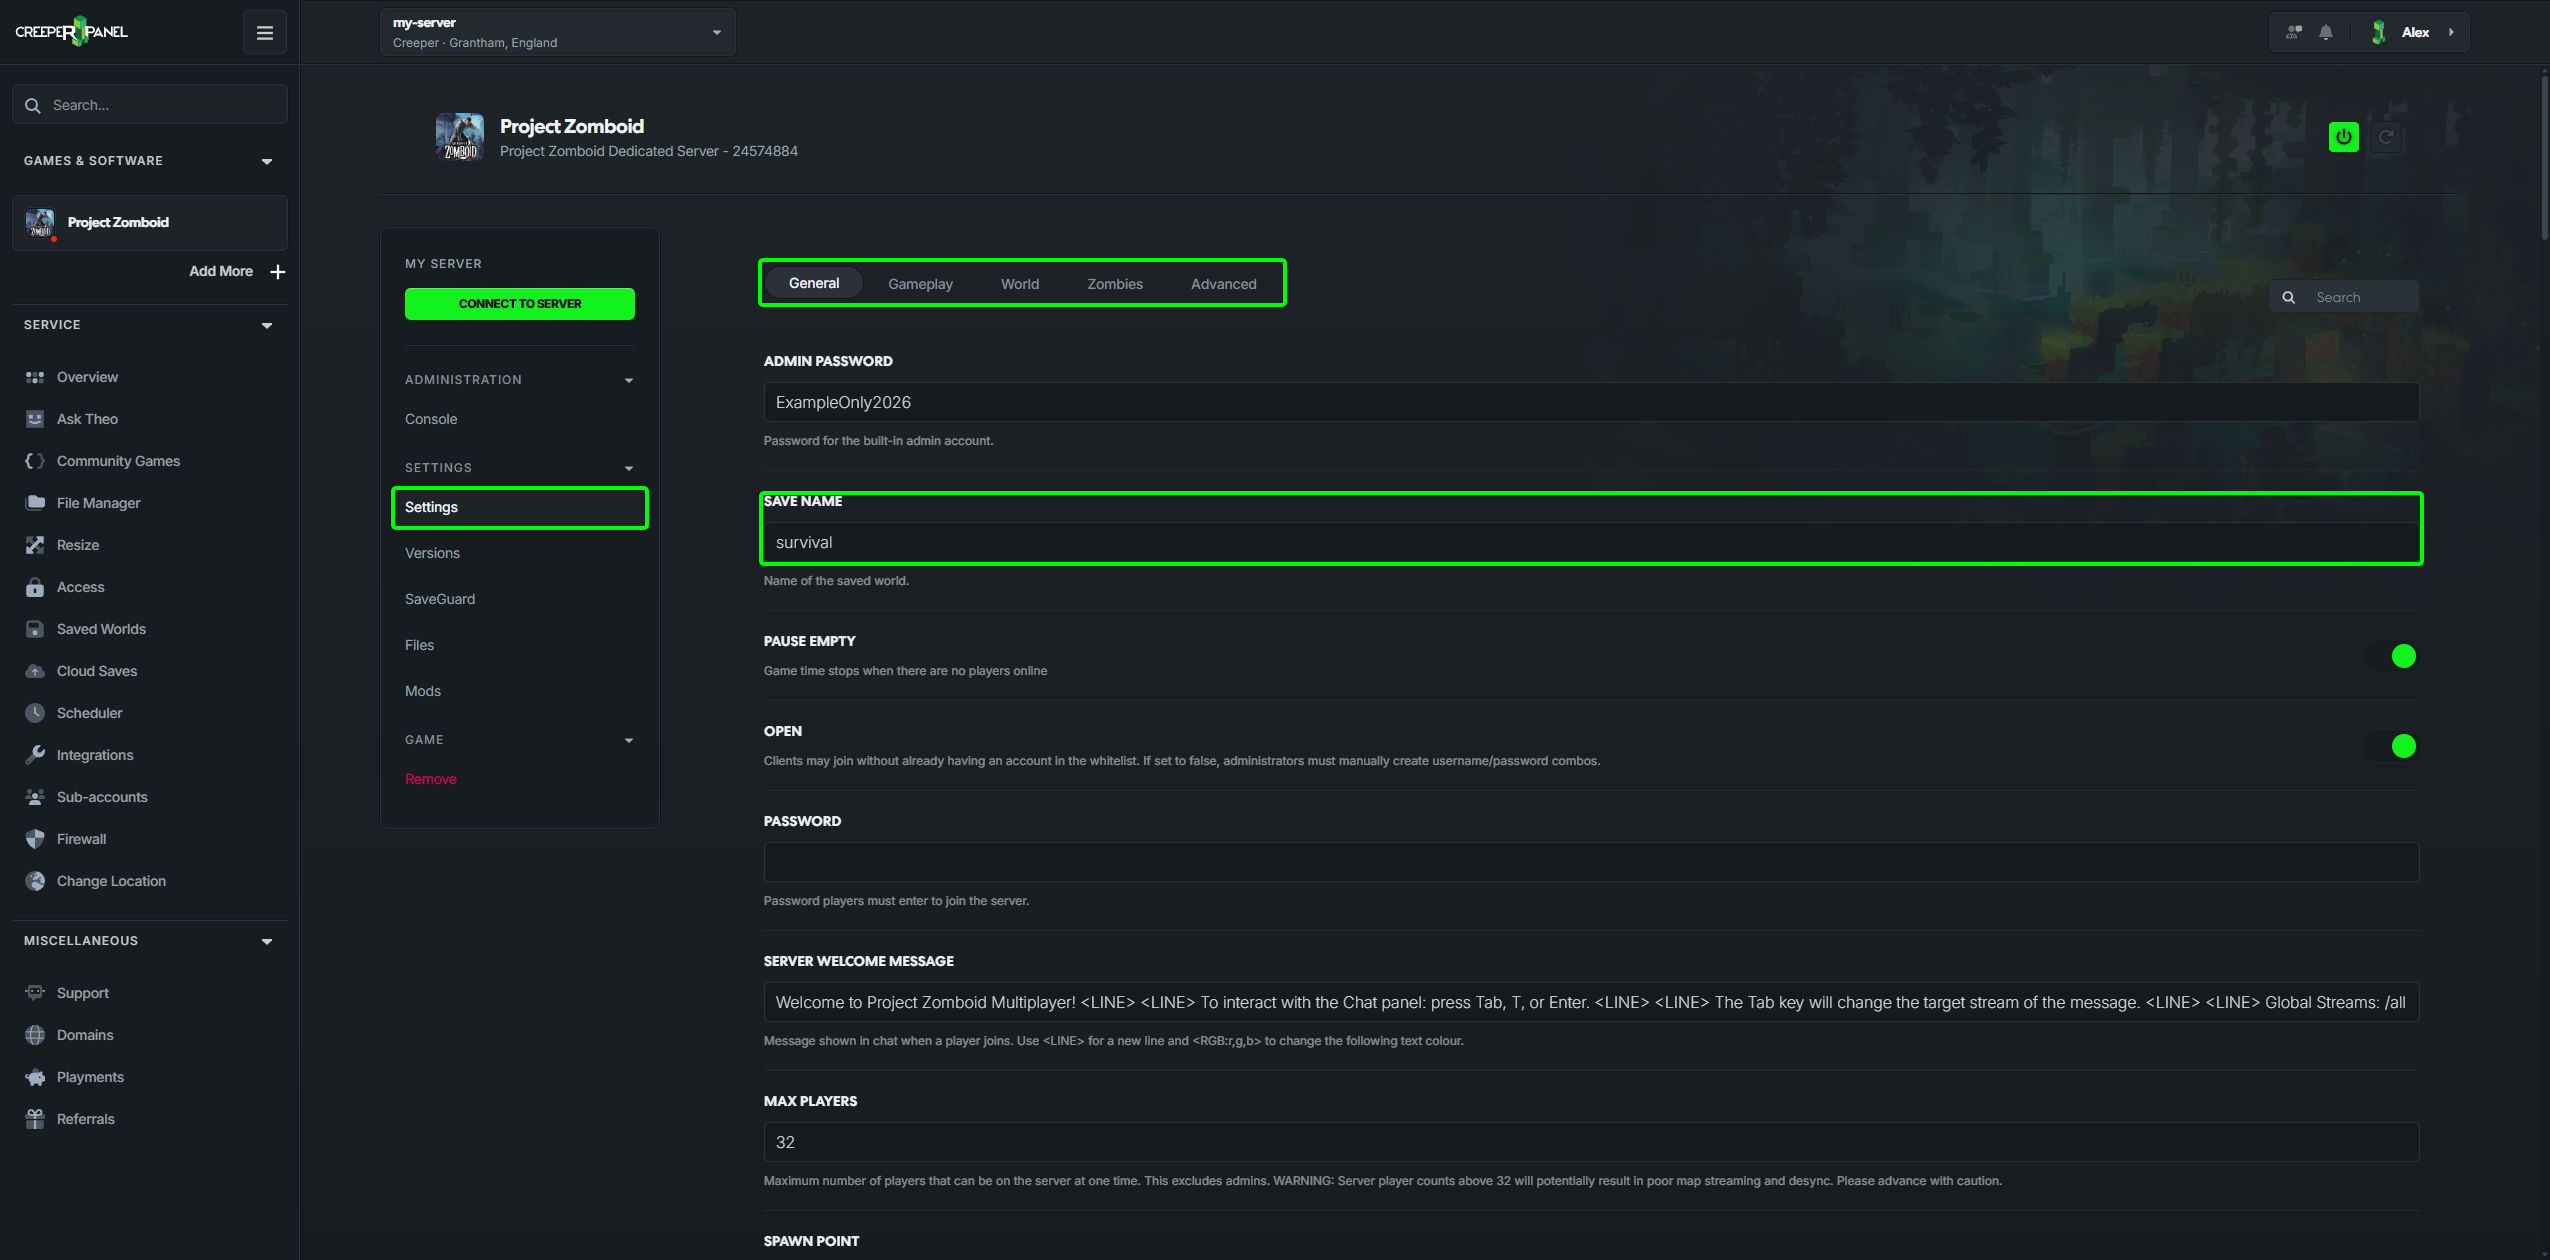2550x1260 pixels.
Task: Collapse the Service section
Action: tap(267, 326)
